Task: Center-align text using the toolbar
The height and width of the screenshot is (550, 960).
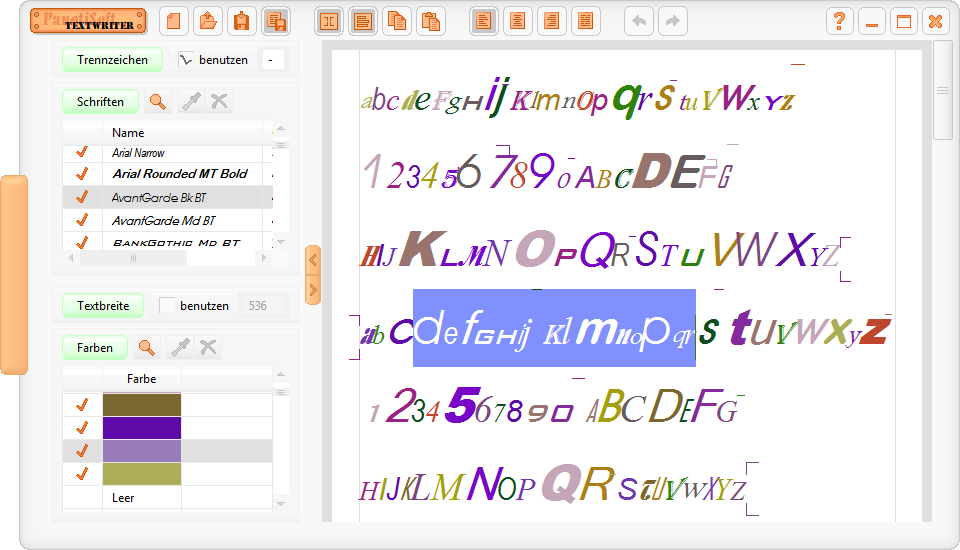Action: [517, 21]
